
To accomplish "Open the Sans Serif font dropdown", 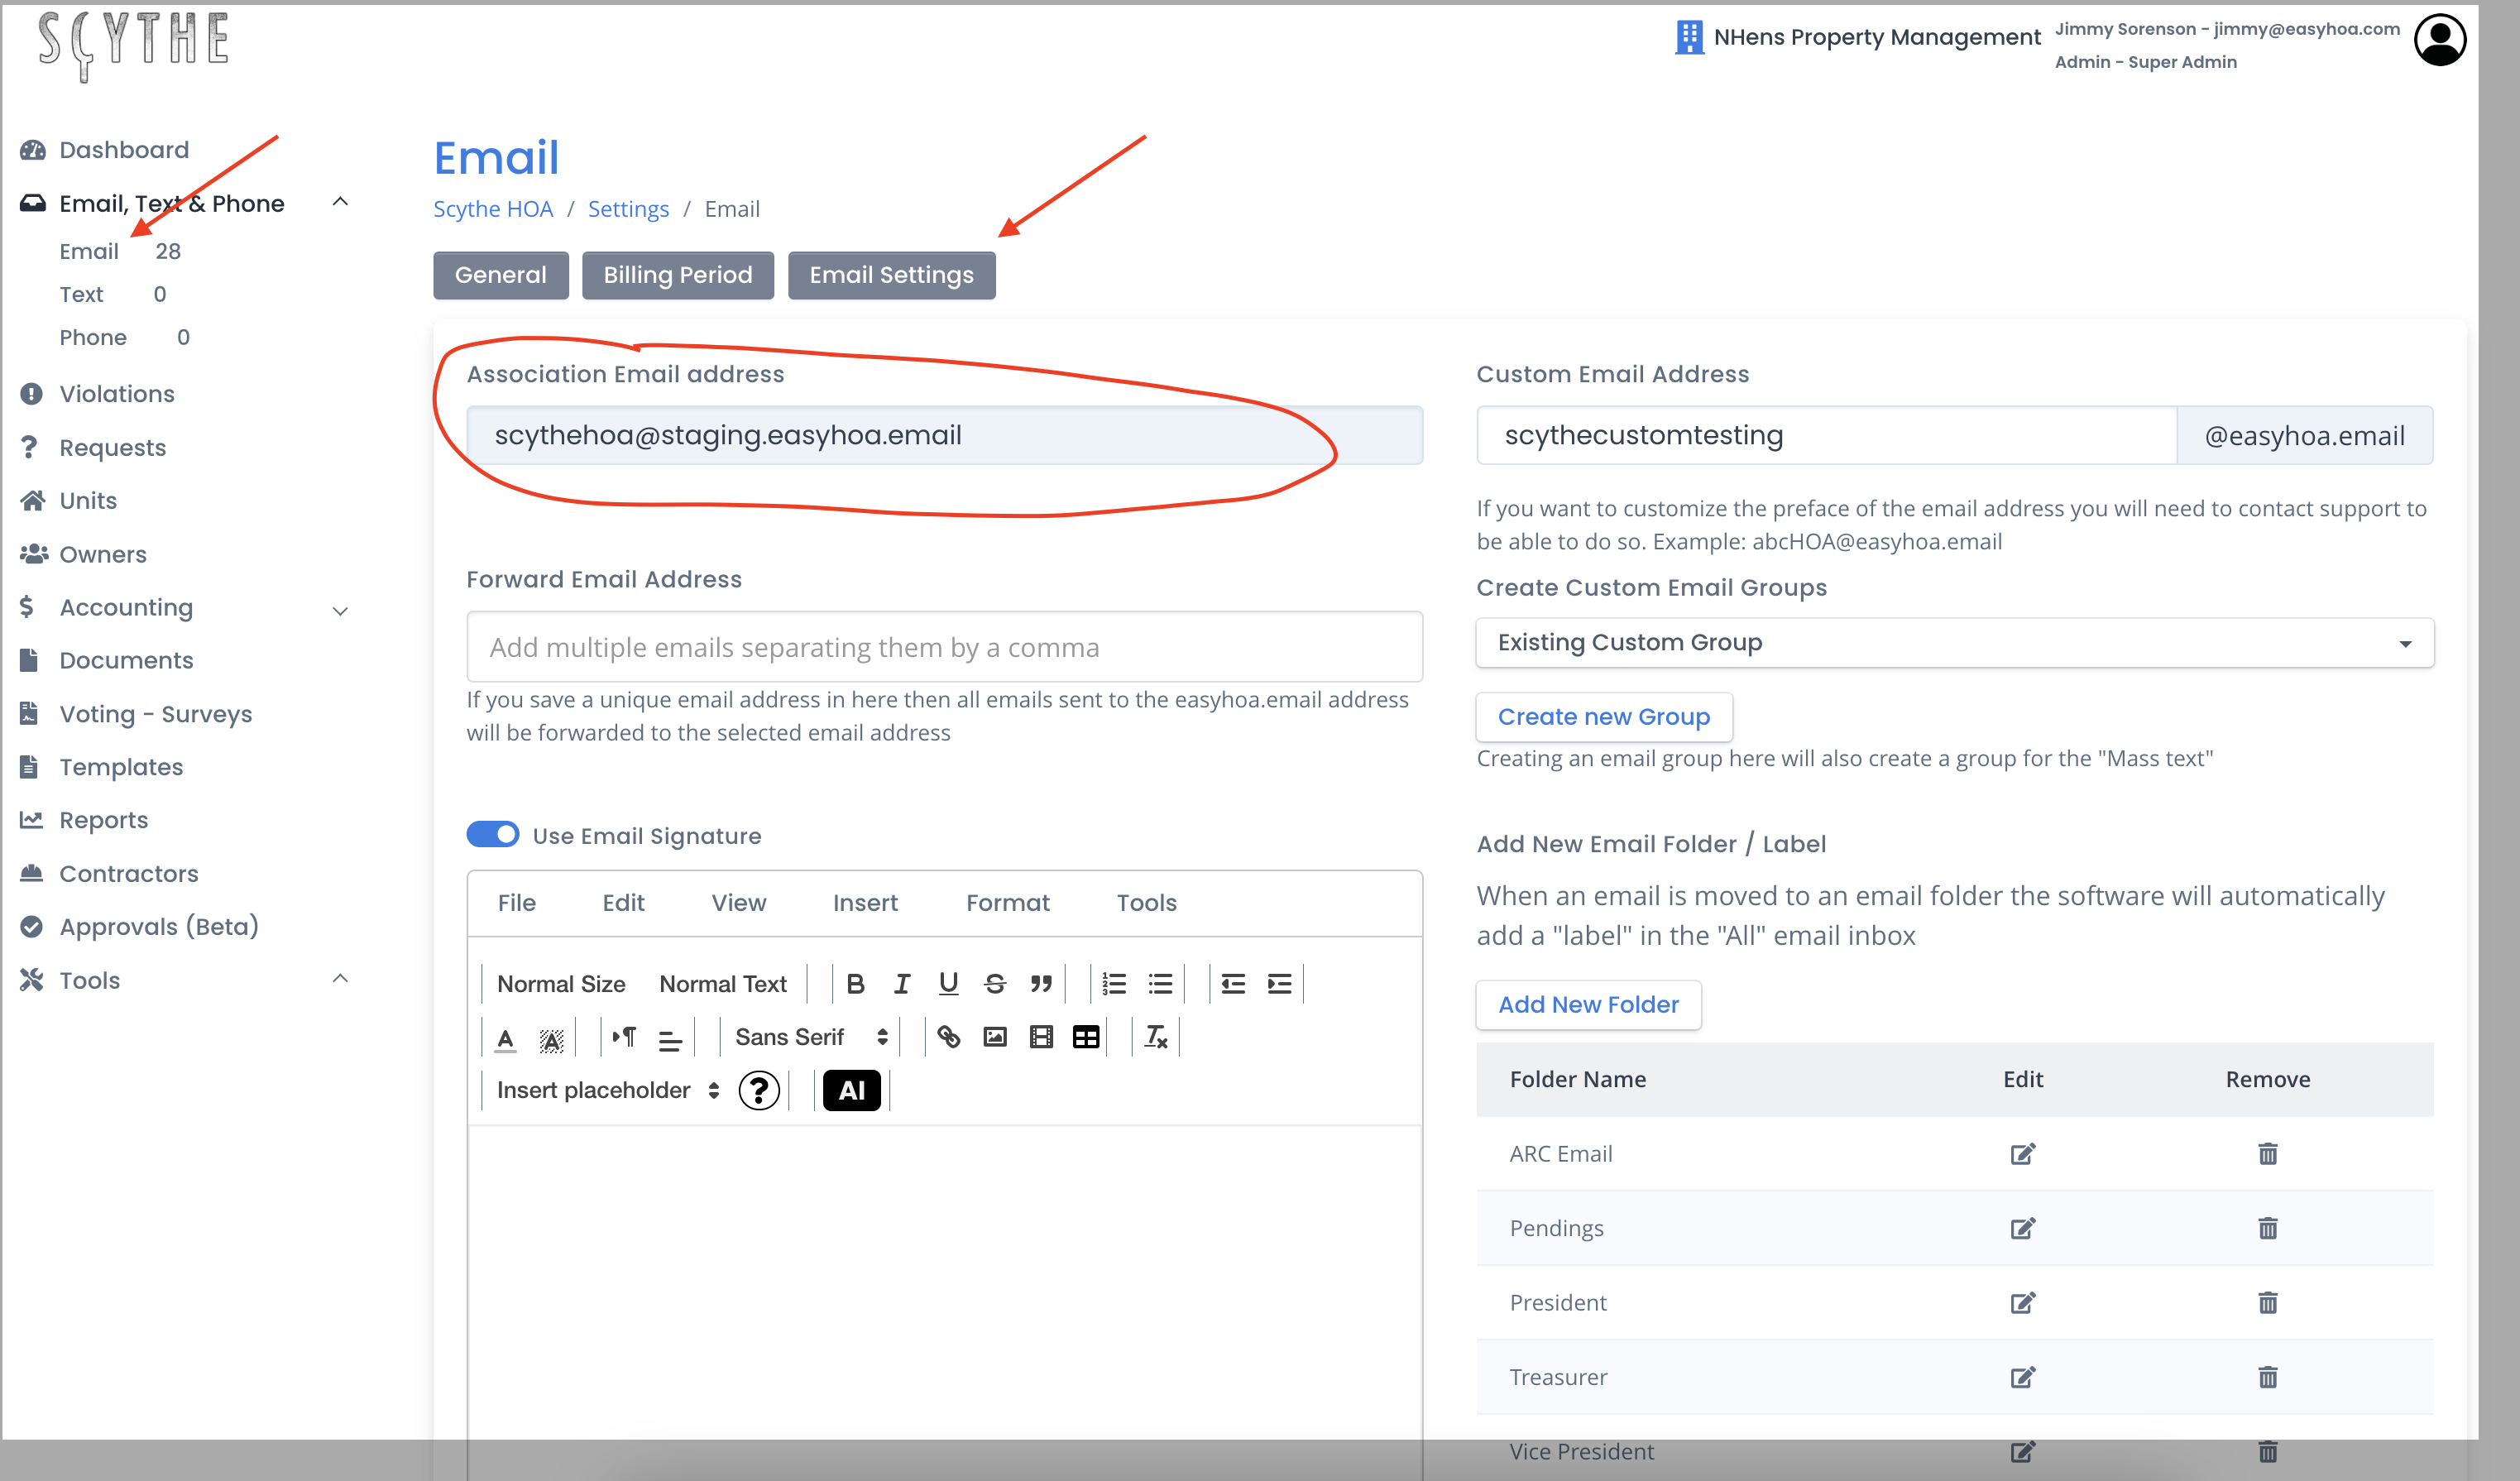I will (x=811, y=1038).
